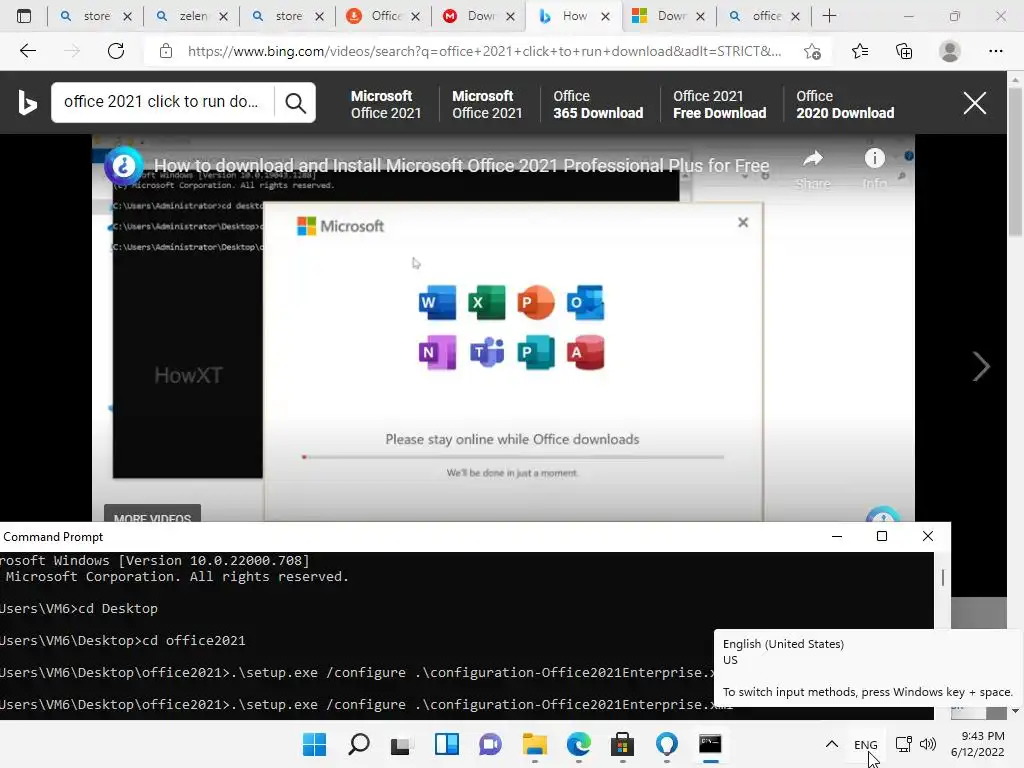Open Task View on the taskbar
1024x768 pixels.
[402, 744]
